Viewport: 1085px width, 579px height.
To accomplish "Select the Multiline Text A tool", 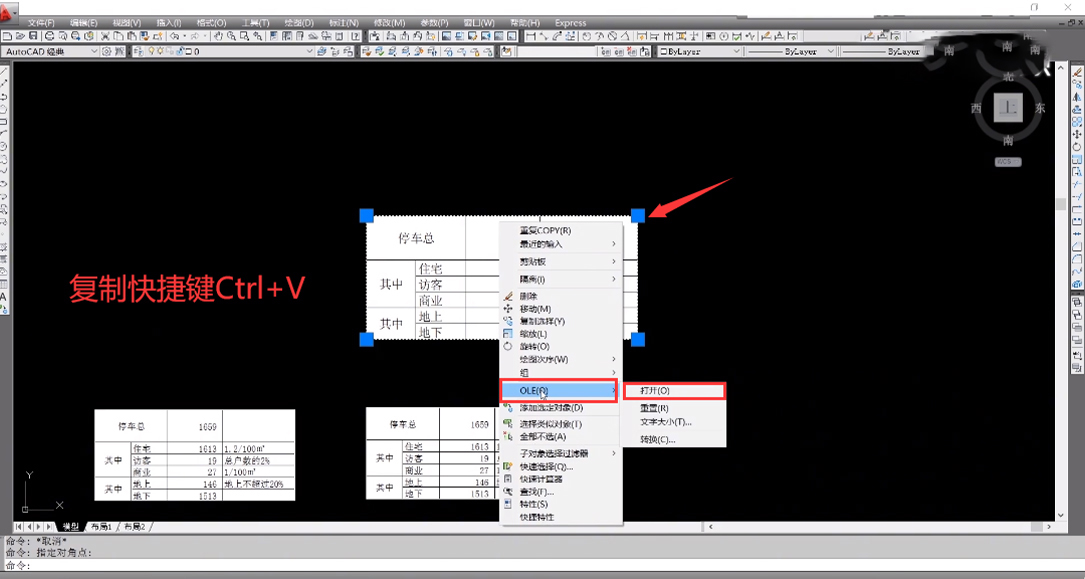I will (3, 296).
